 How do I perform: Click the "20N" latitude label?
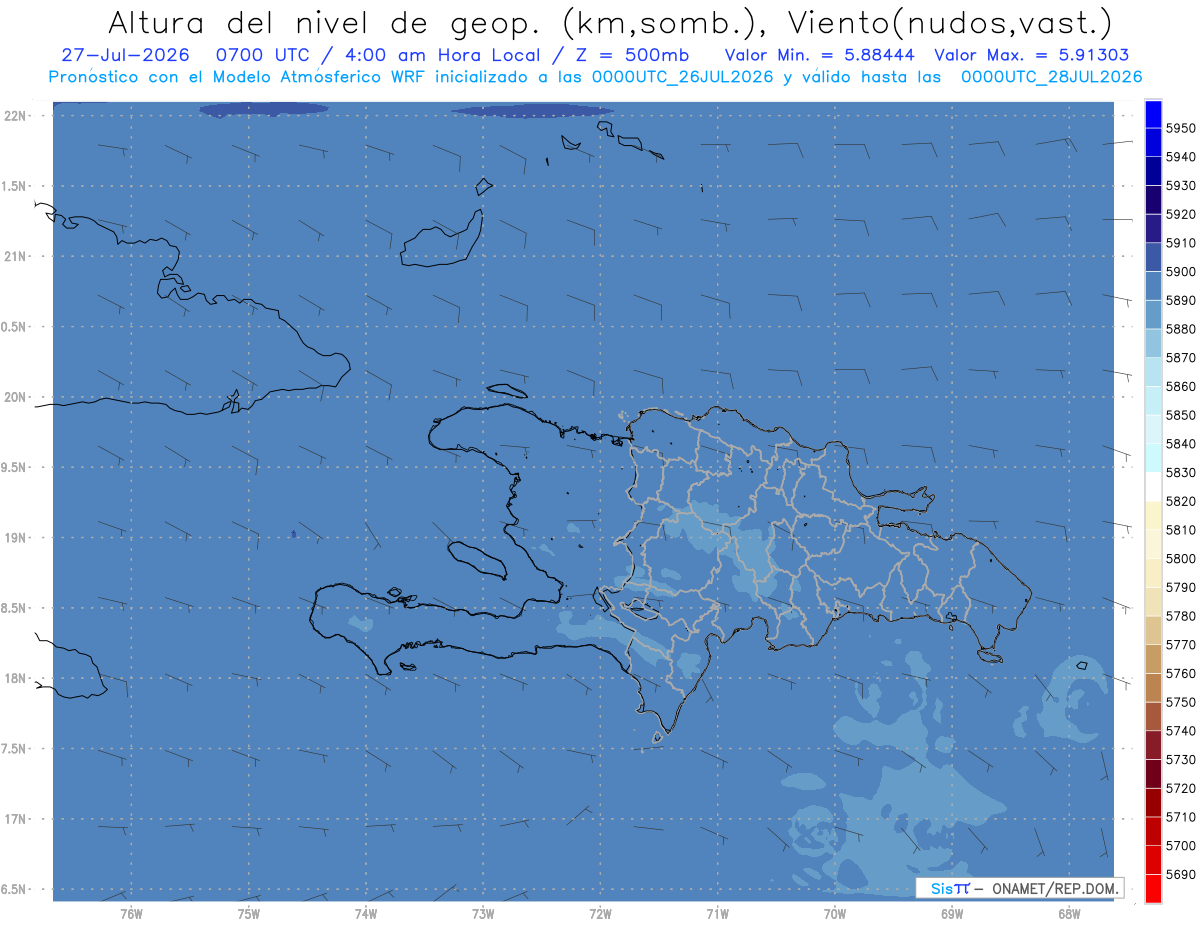click(x=16, y=397)
